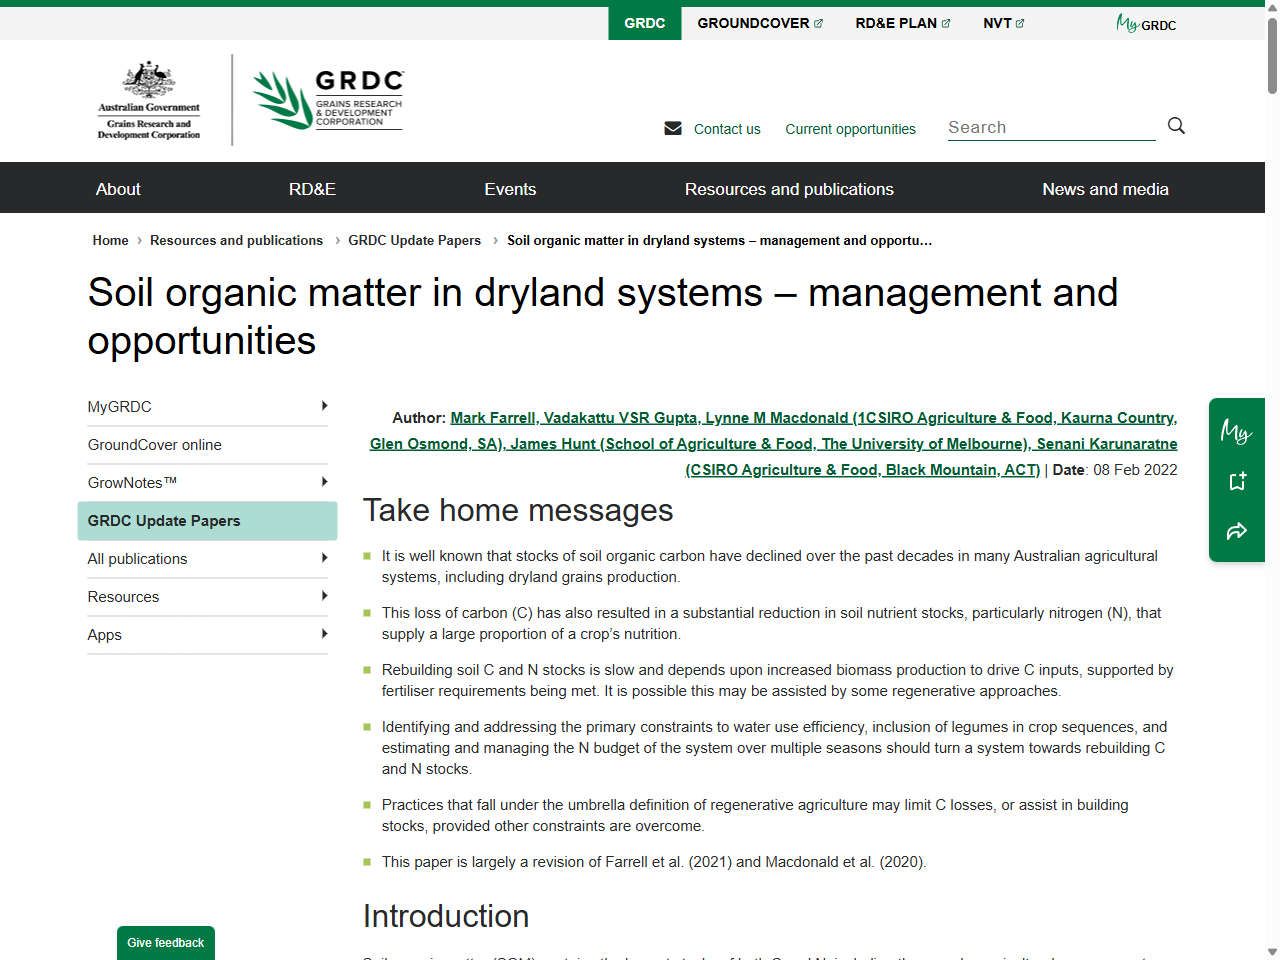Image resolution: width=1280 pixels, height=960 pixels.
Task: Select the envelope icon next to Contact us
Action: (672, 128)
